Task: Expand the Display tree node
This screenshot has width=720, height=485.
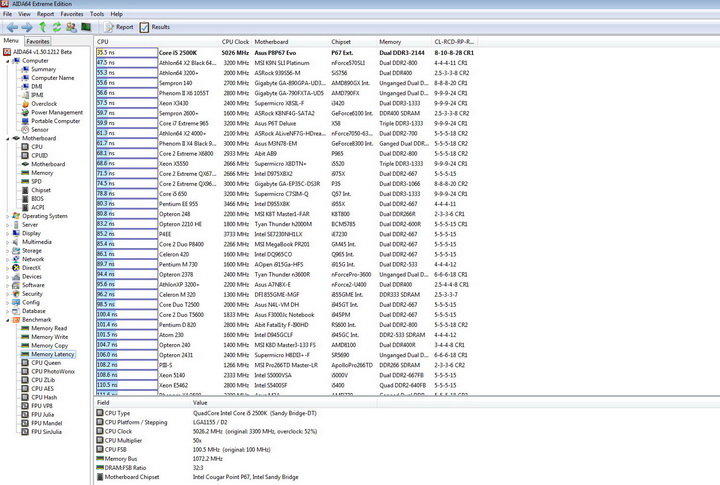Action: pyautogui.click(x=7, y=233)
